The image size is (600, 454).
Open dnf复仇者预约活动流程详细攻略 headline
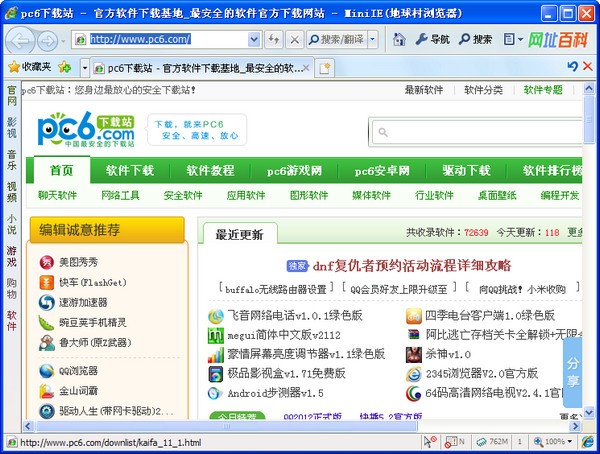click(x=412, y=265)
